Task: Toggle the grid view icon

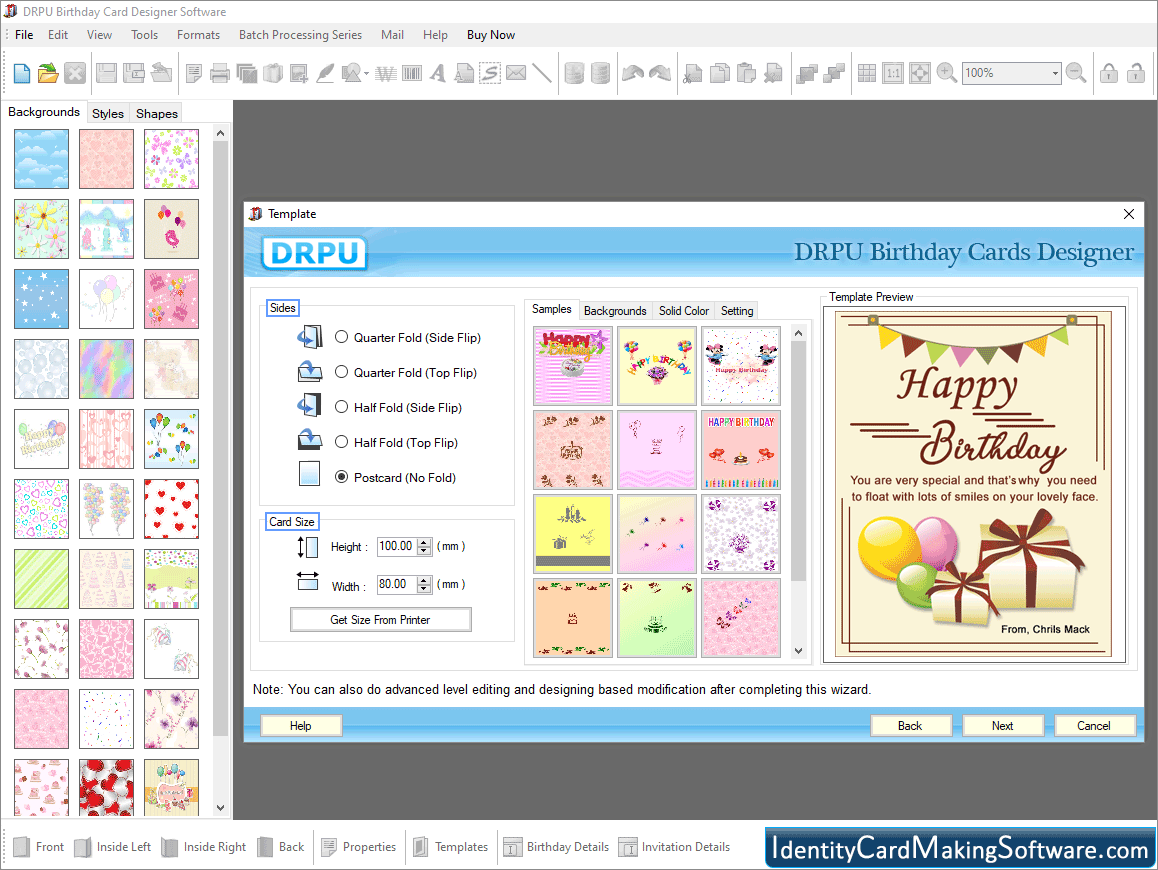Action: pyautogui.click(x=867, y=73)
